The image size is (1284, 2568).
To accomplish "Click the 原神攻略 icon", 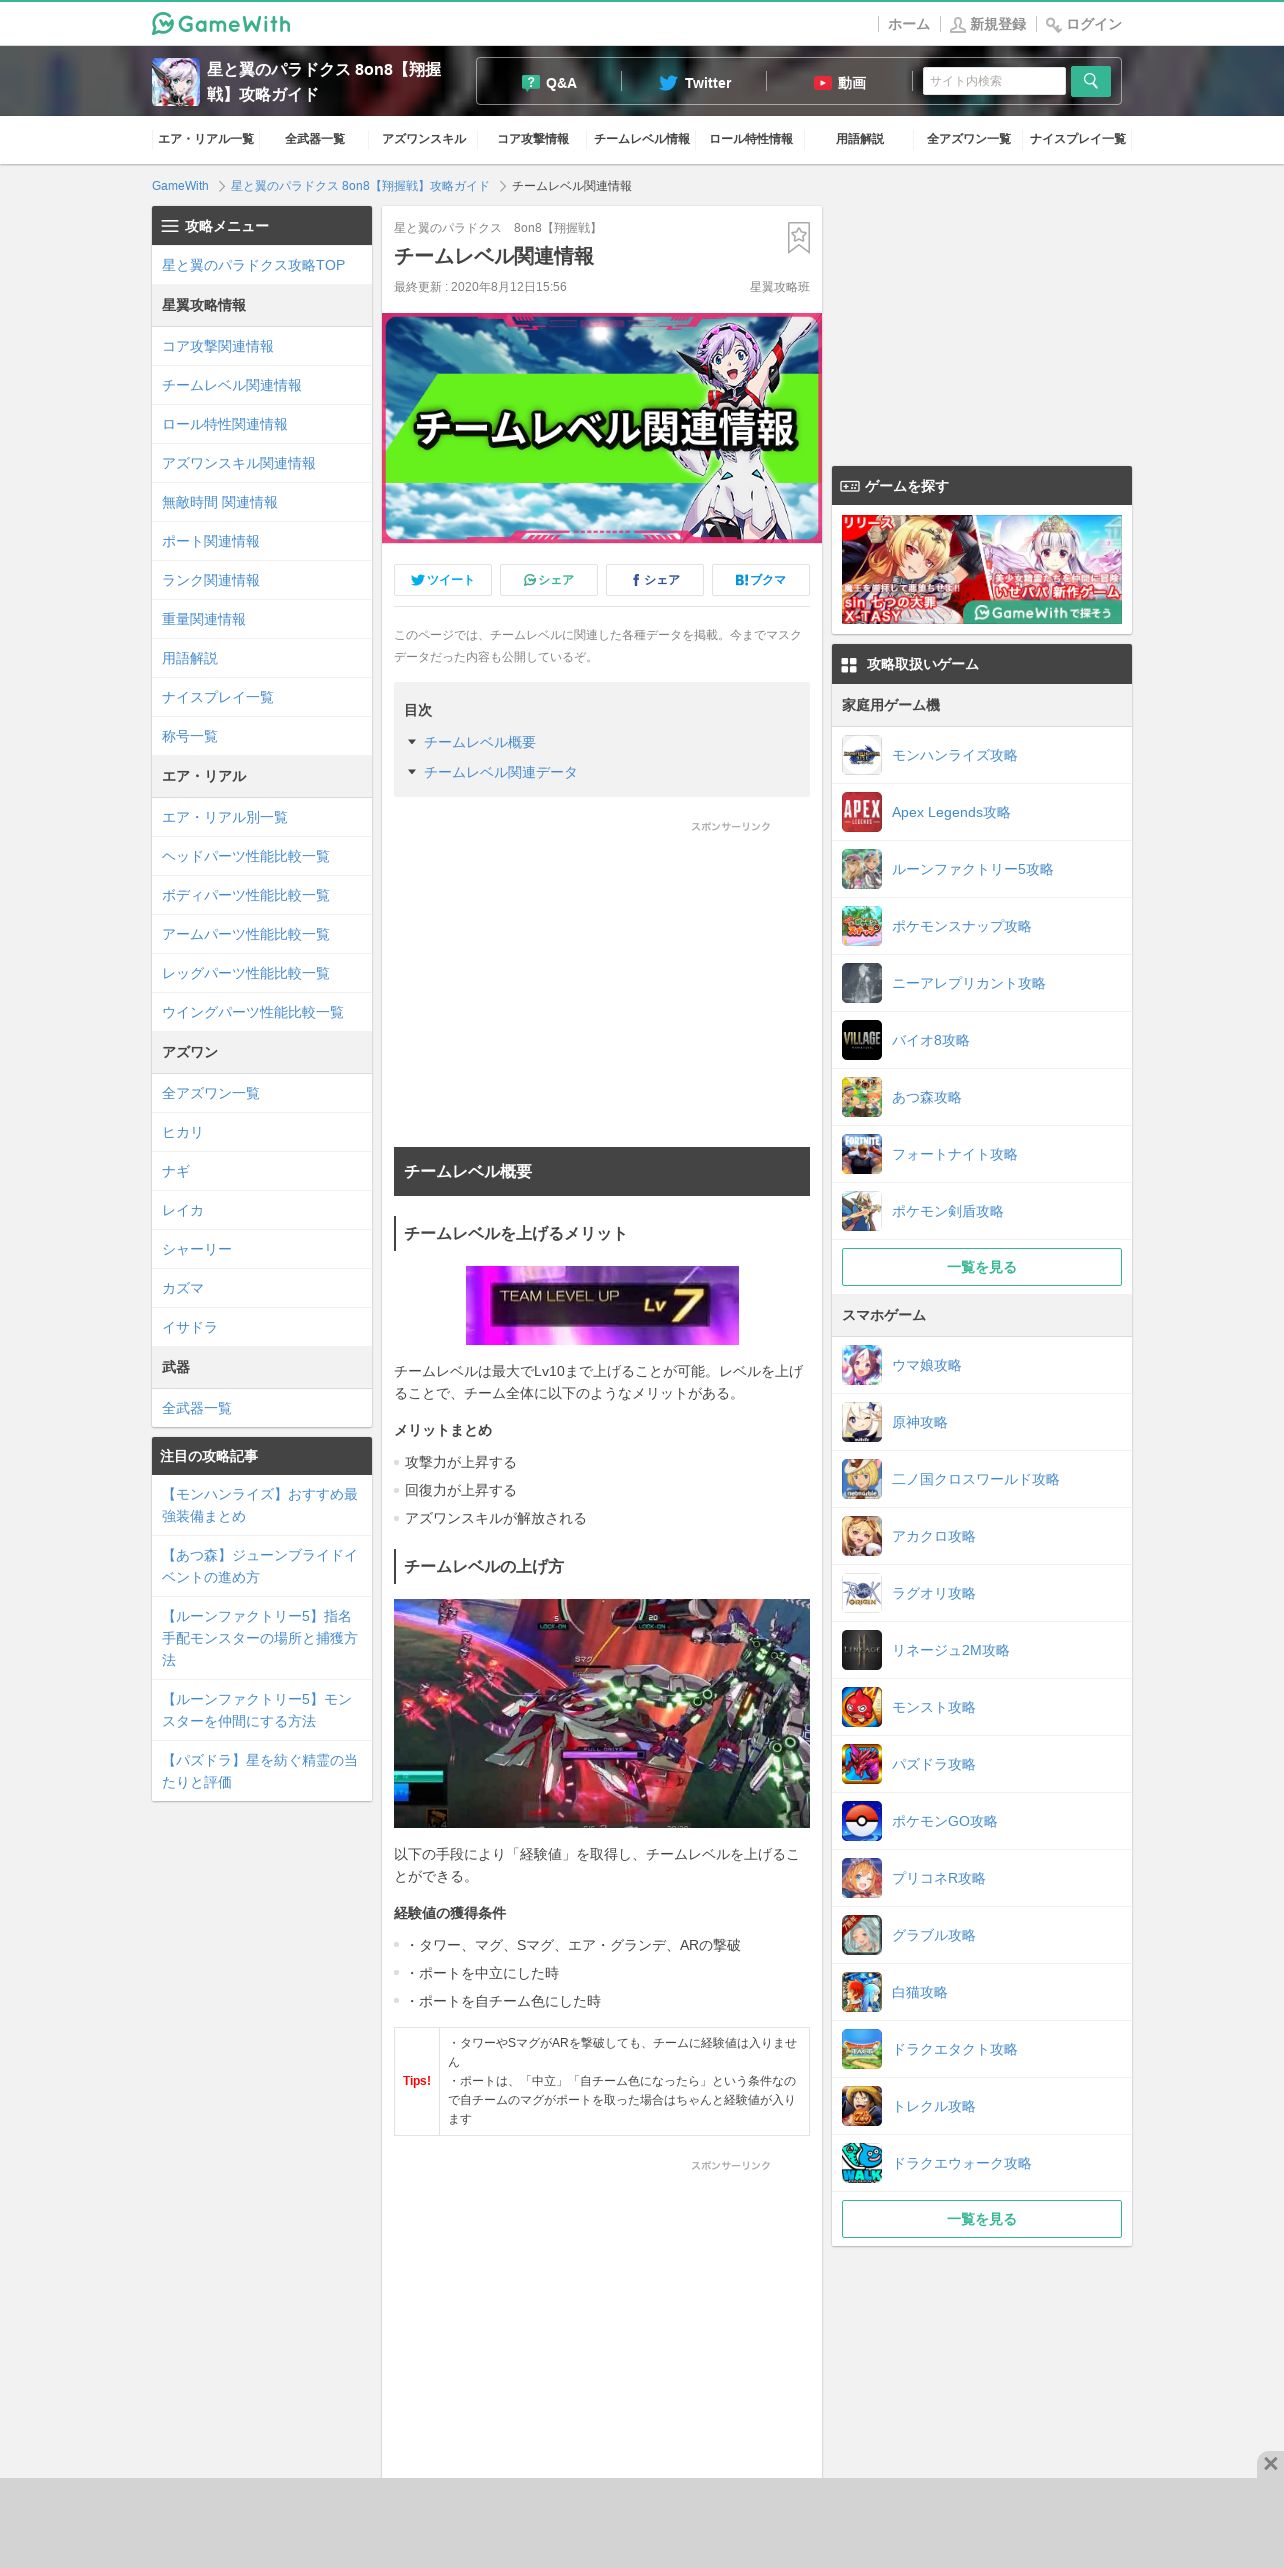I will pyautogui.click(x=861, y=1422).
